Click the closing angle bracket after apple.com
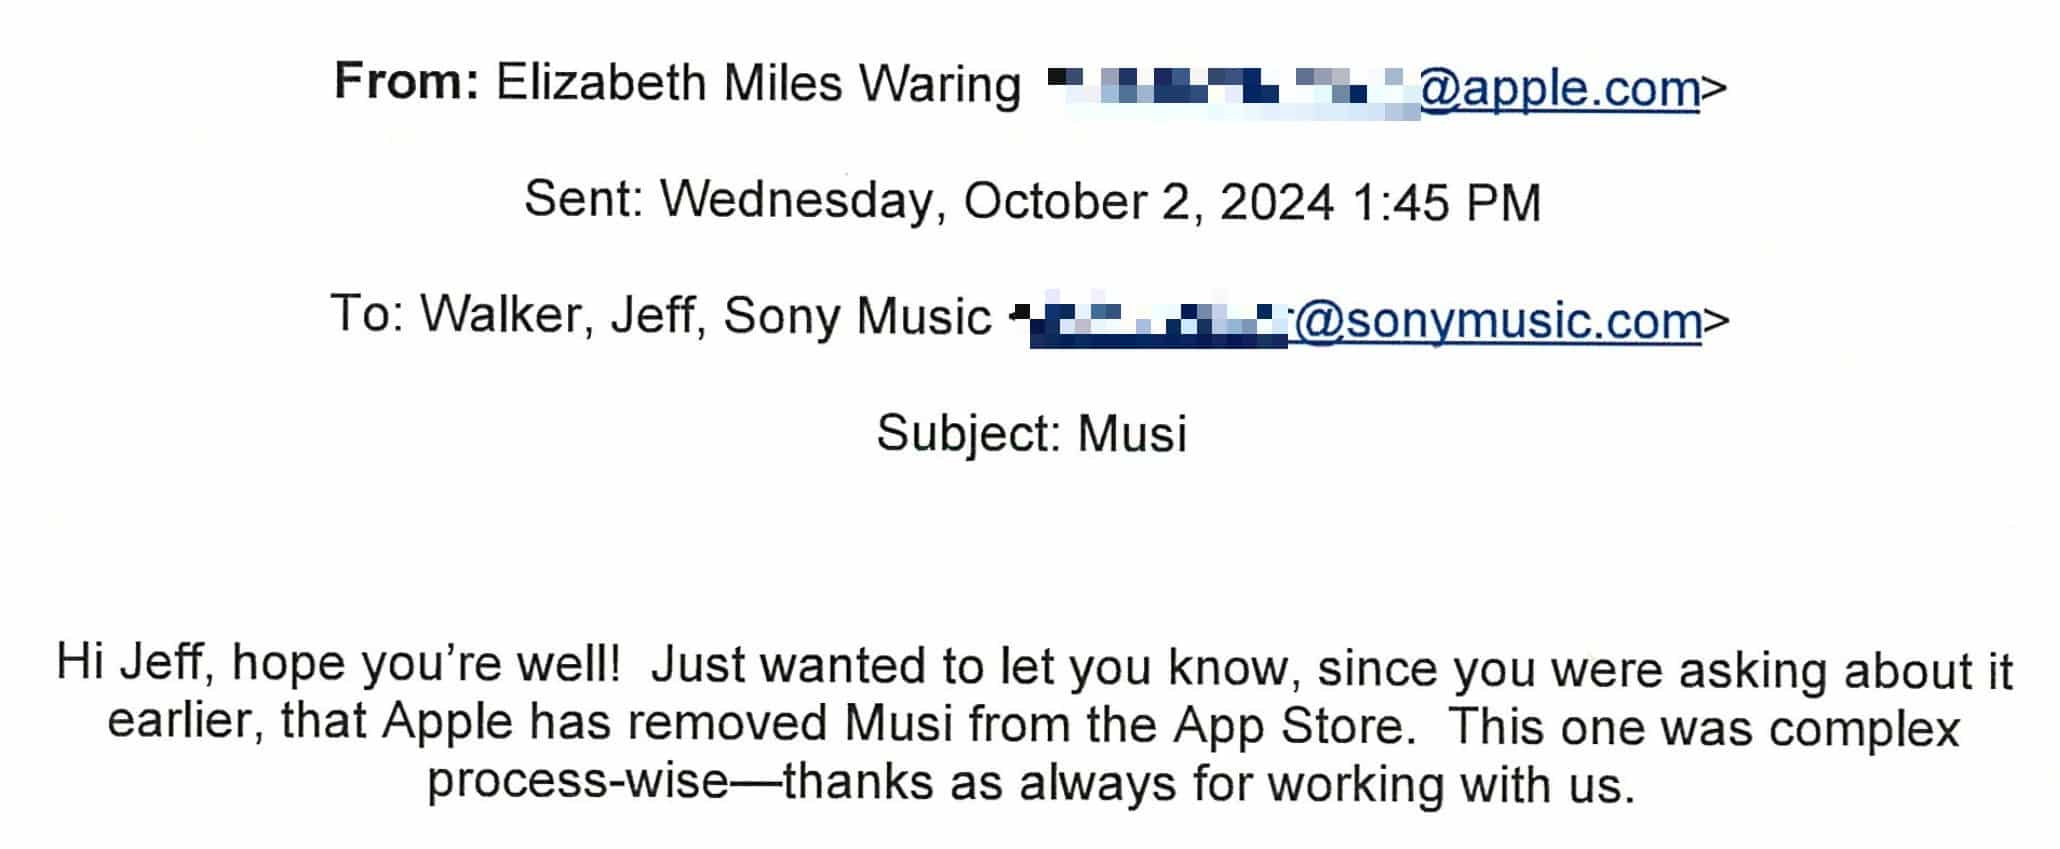The height and width of the screenshot is (849, 2060). click(1714, 88)
